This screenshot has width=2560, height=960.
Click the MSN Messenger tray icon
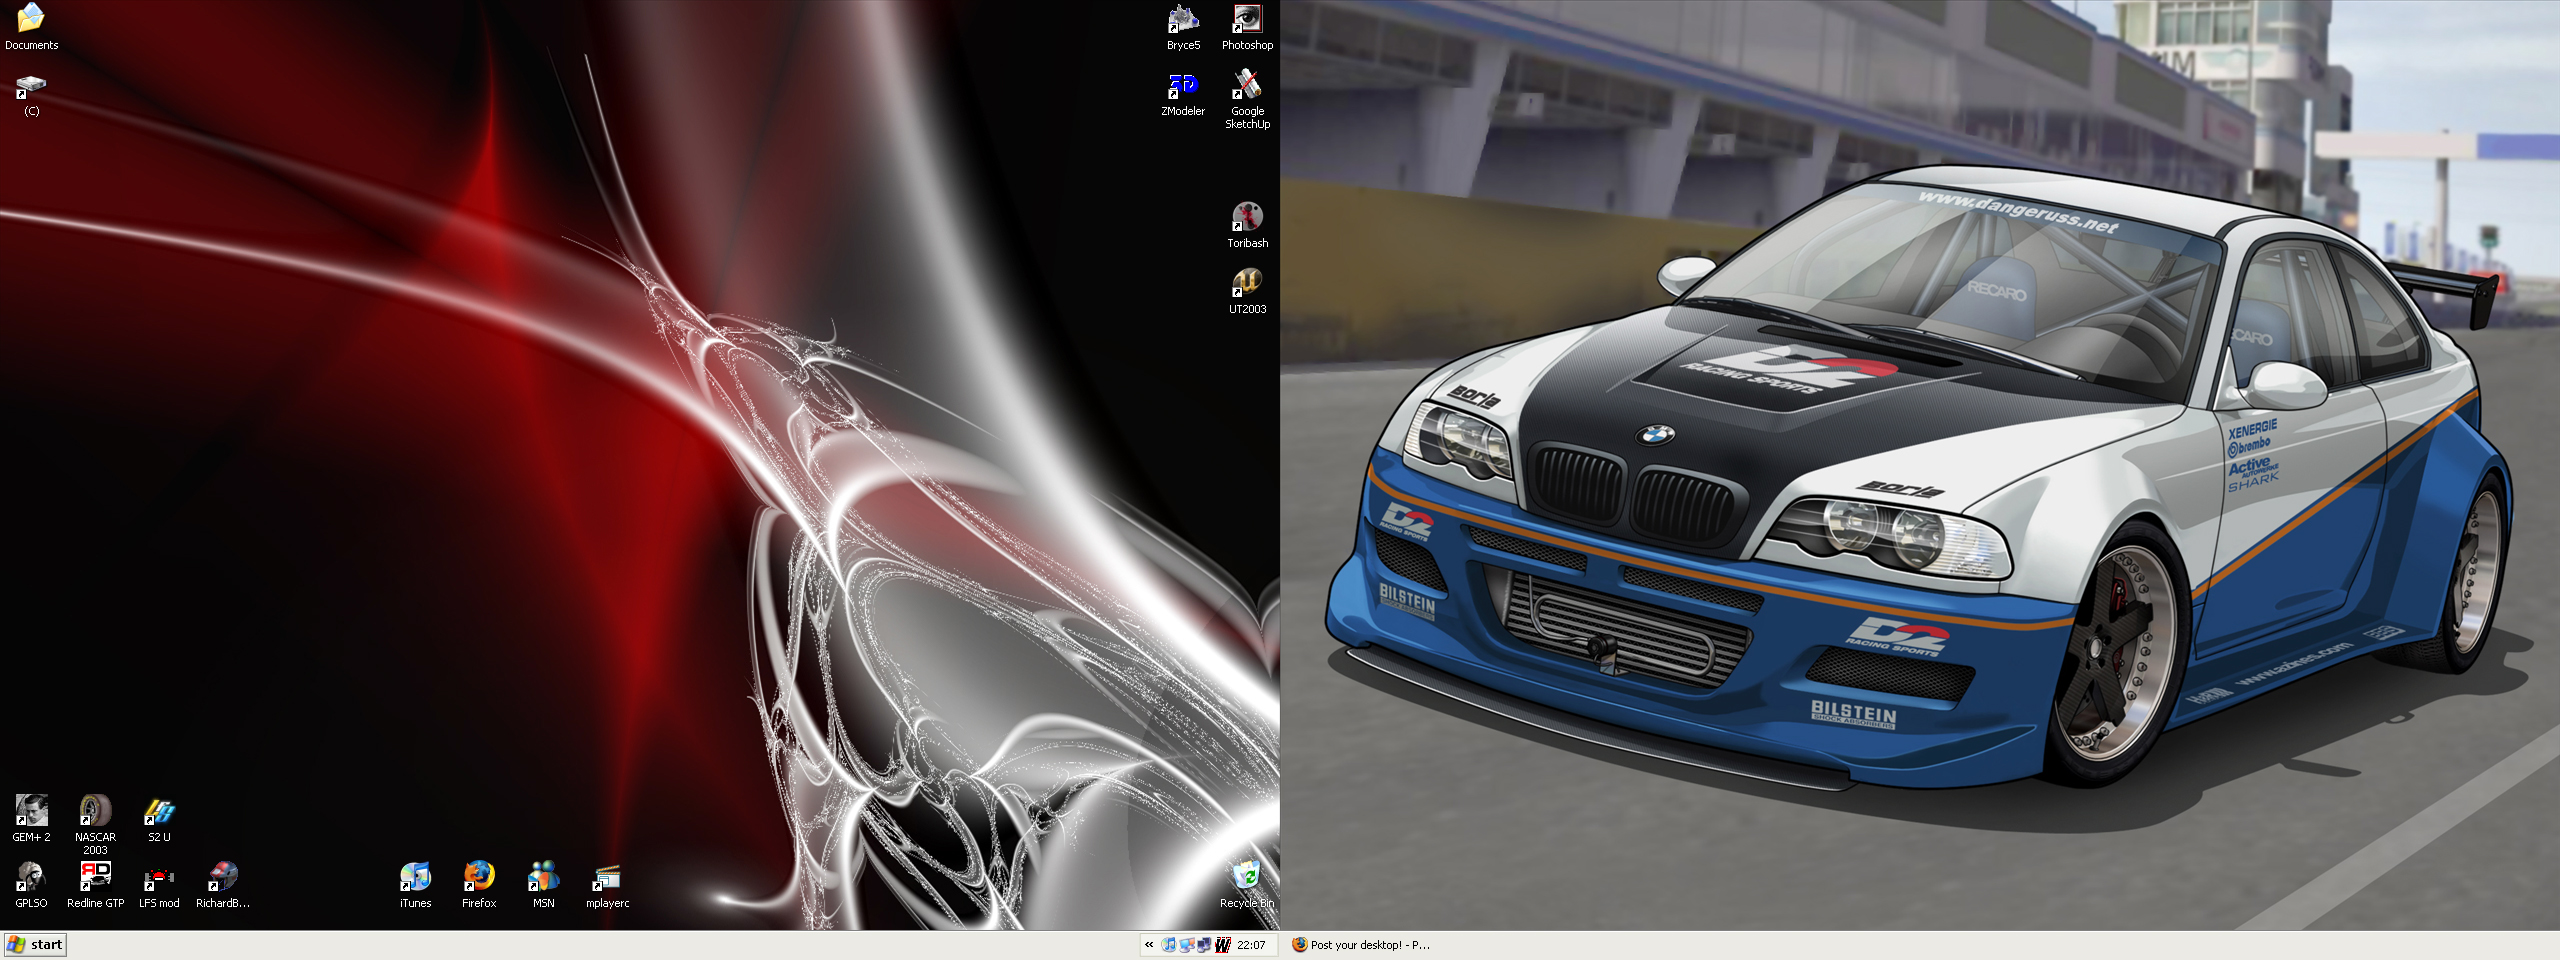tap(1187, 945)
